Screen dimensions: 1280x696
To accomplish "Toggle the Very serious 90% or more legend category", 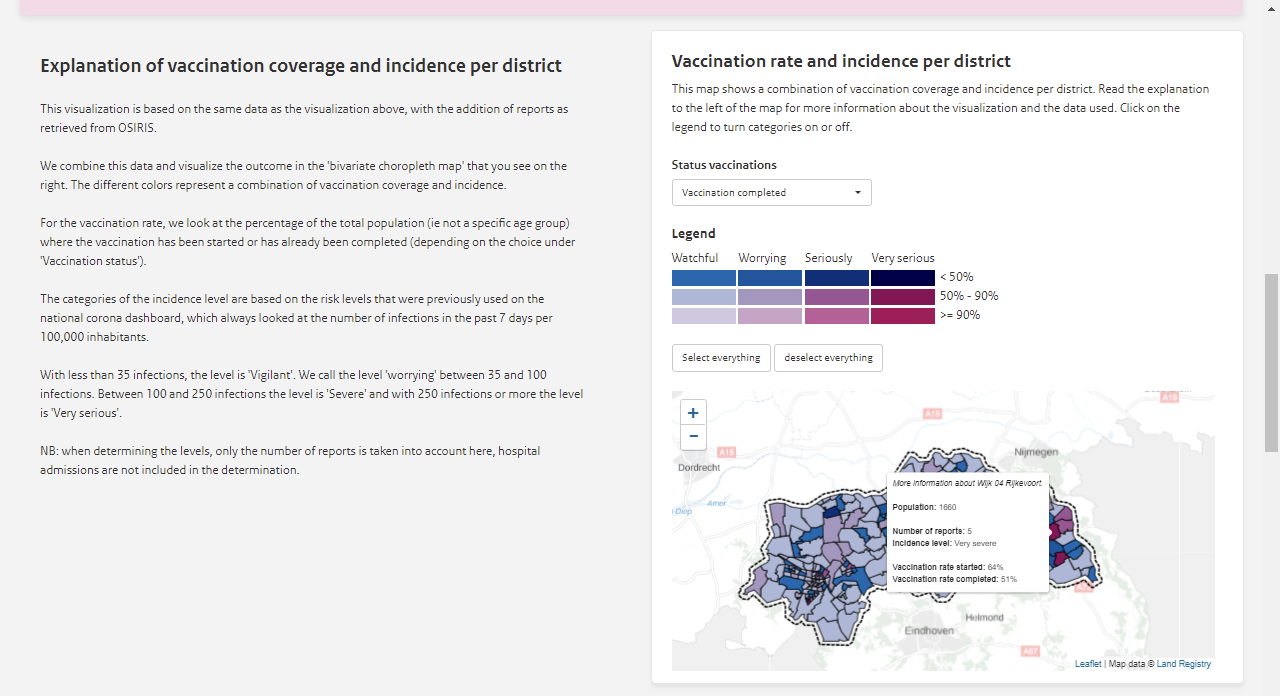I will point(902,315).
